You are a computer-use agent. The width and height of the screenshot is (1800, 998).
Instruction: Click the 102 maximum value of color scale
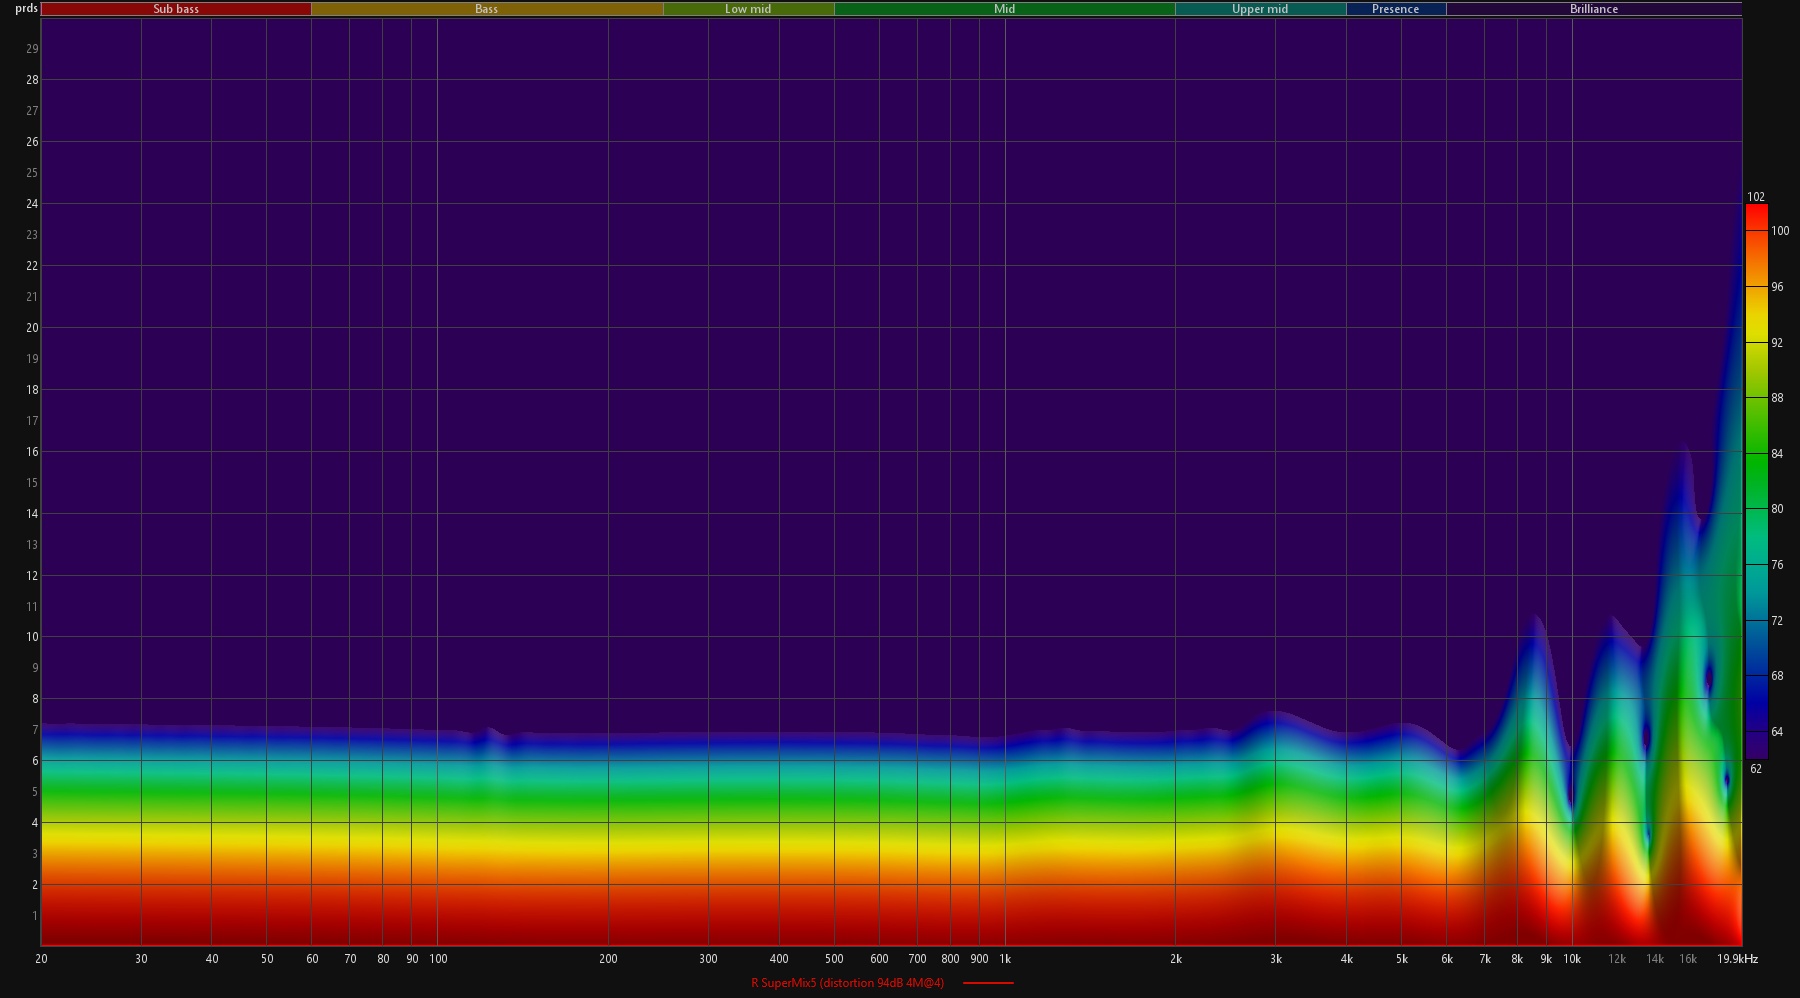(1756, 197)
